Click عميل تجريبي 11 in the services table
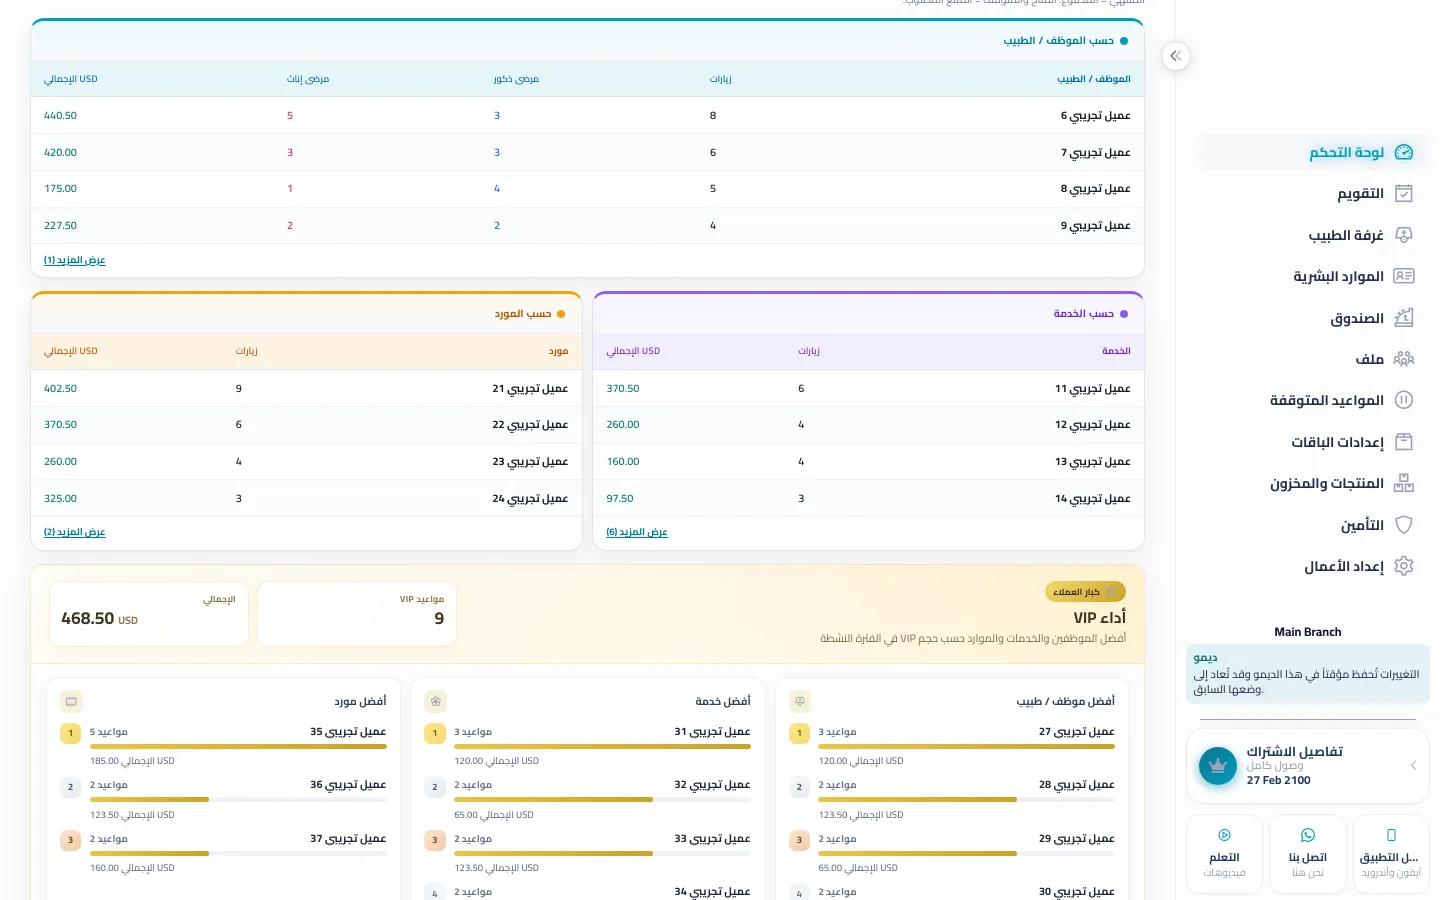The width and height of the screenshot is (1440, 900). (1093, 388)
